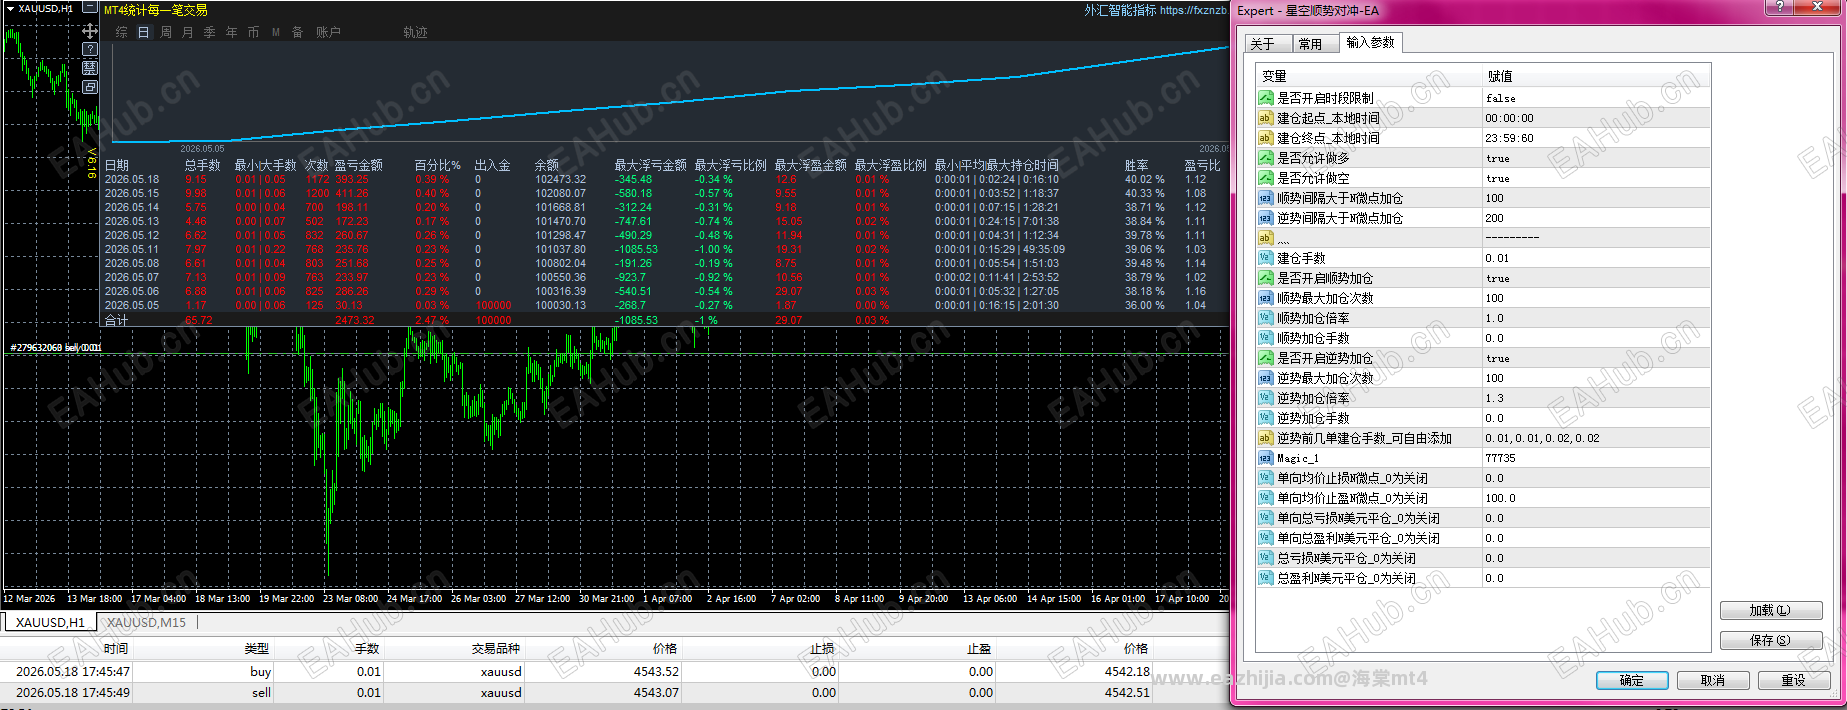Open the true value of 是否允许做多
Screen dimensions: 1847x710
click(1596, 158)
